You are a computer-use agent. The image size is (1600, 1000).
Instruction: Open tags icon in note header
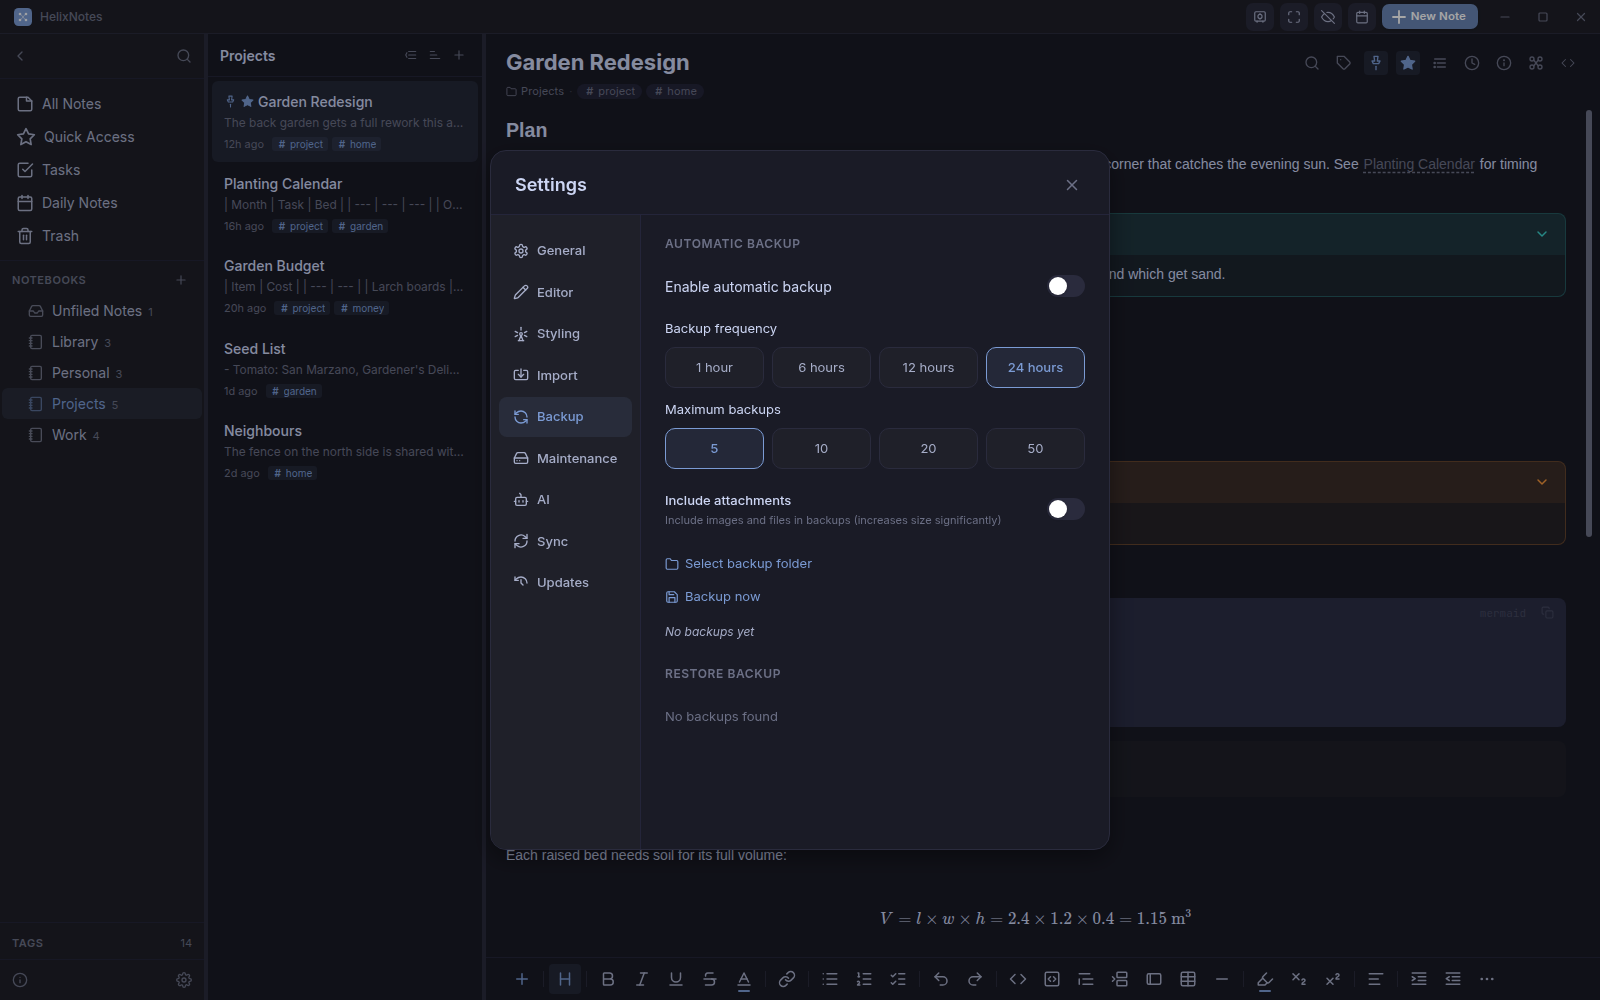tap(1344, 63)
